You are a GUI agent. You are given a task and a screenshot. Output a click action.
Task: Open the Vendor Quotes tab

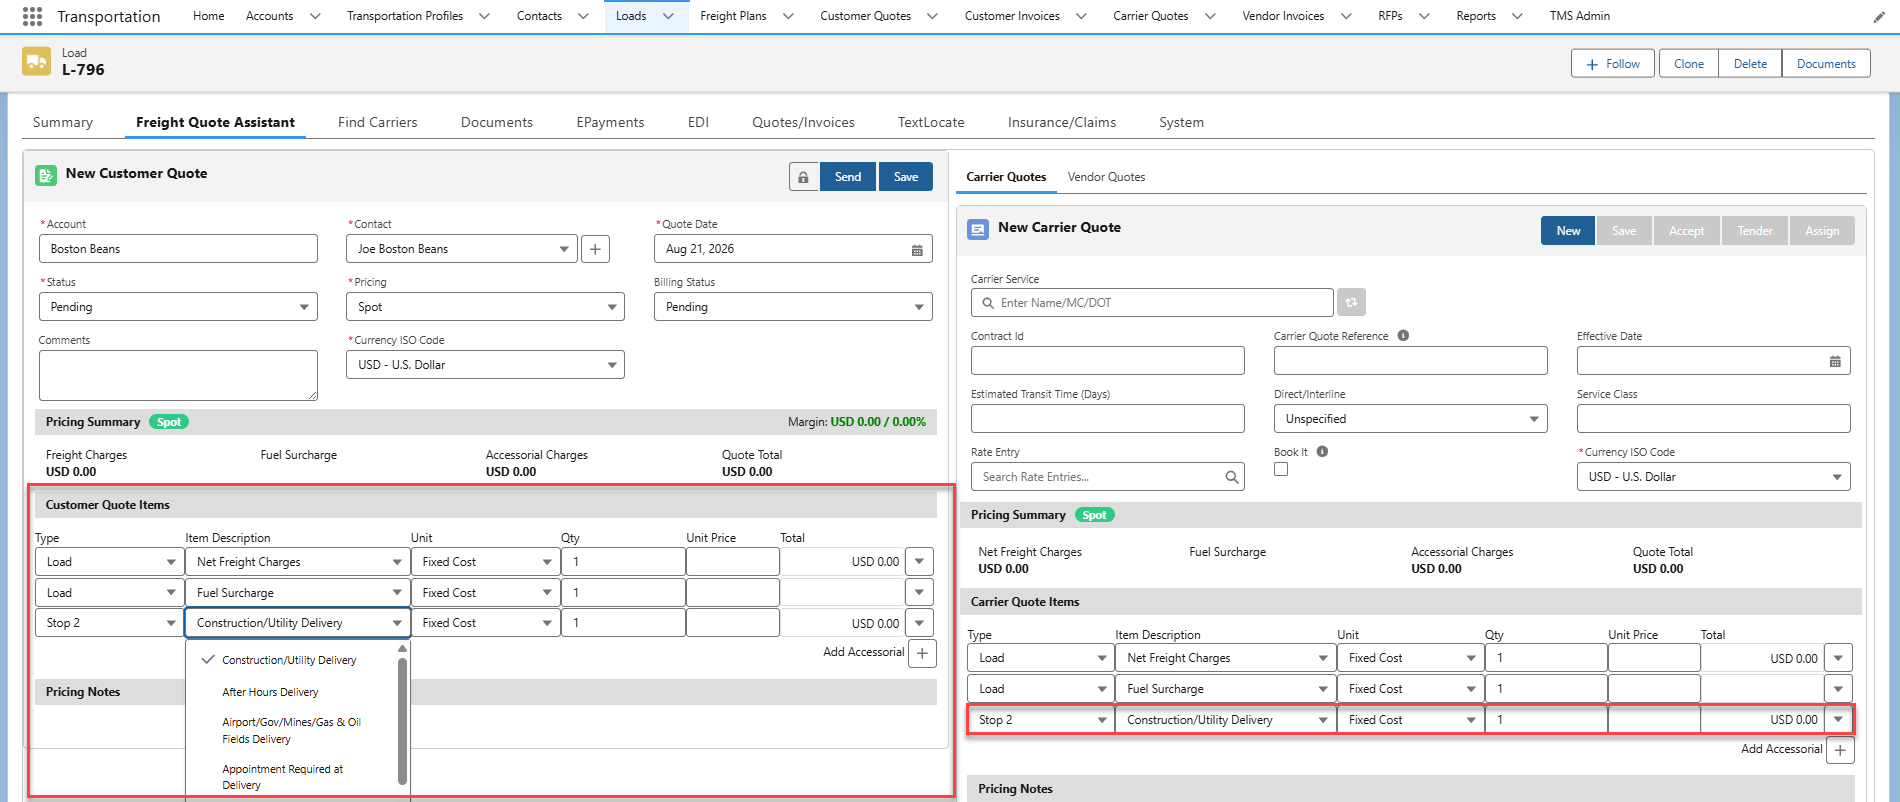(x=1106, y=177)
